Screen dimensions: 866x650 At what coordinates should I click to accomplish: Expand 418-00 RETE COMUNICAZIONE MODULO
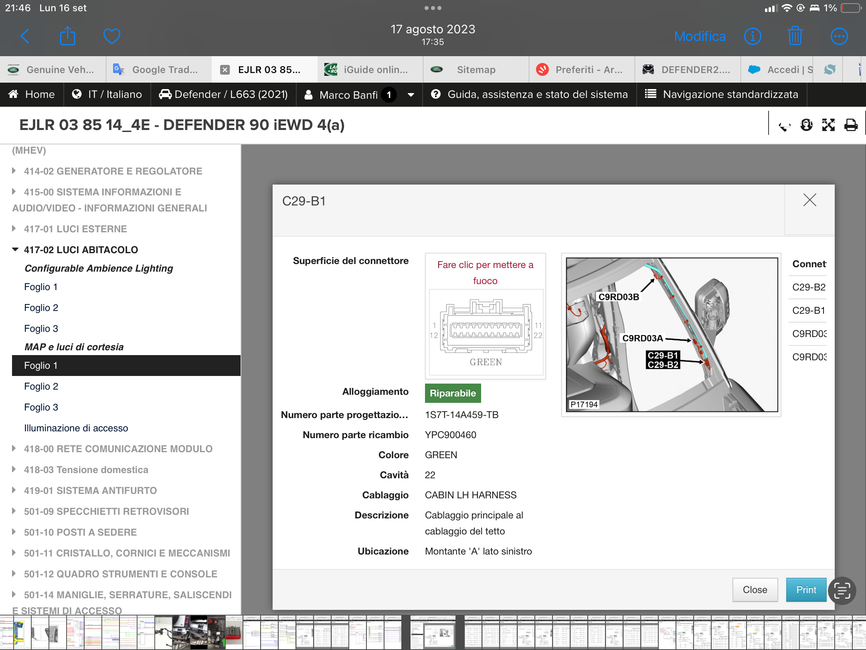point(14,448)
